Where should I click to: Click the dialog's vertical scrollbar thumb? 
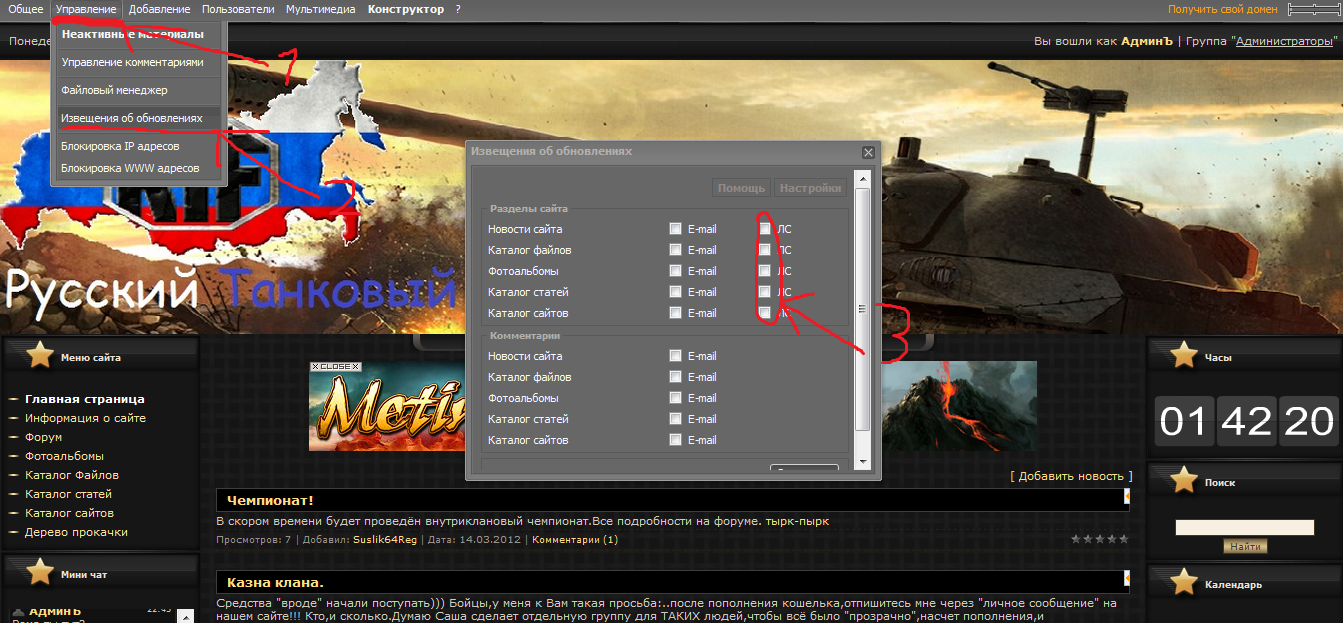coord(863,310)
